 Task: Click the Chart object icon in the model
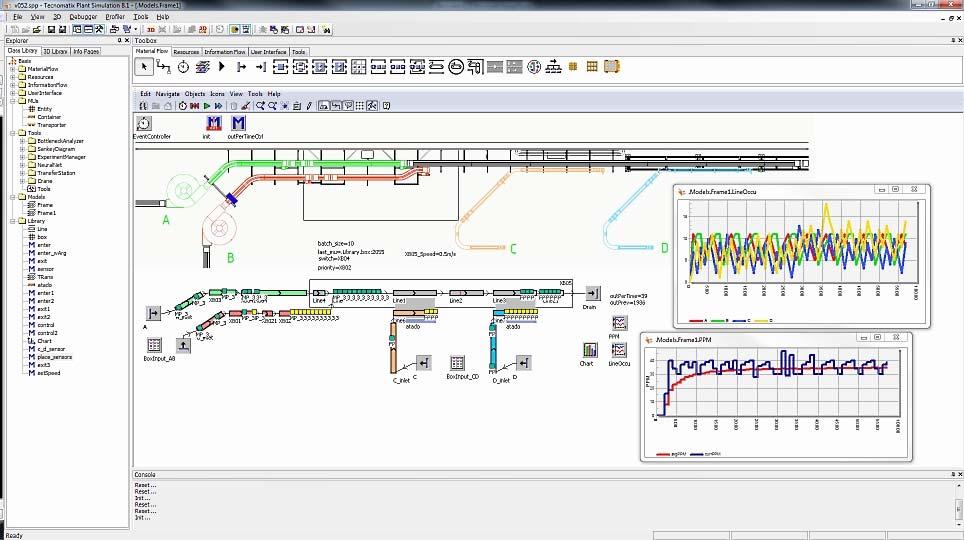[x=590, y=350]
